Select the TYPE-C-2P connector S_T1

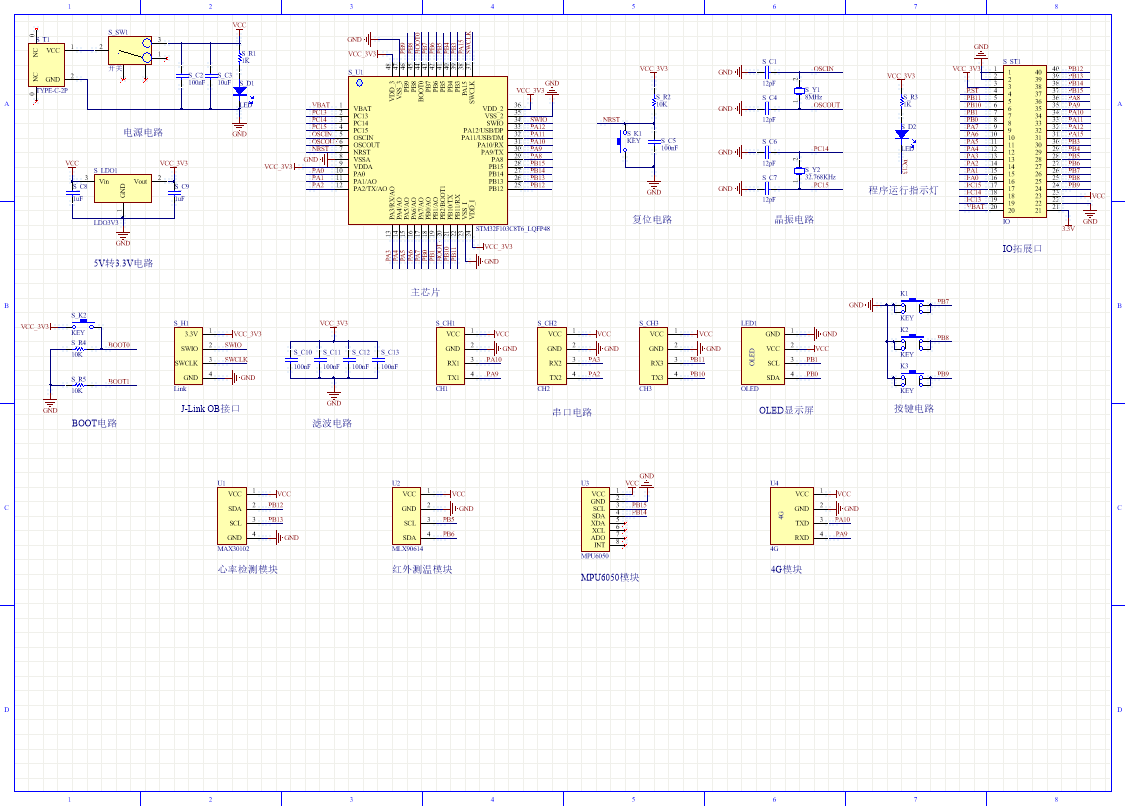tap(47, 65)
